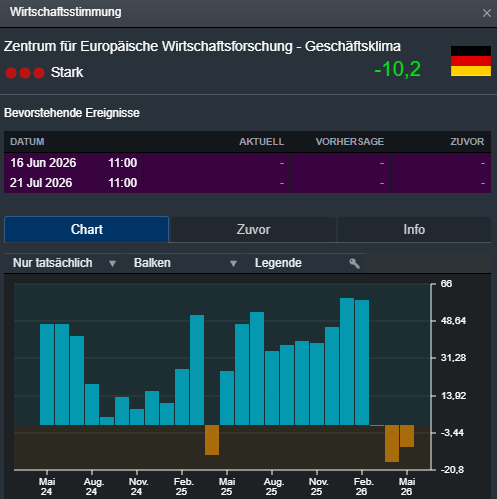The height and width of the screenshot is (499, 497).
Task: Expand the Balken chart type dropdown
Action: 185,263
